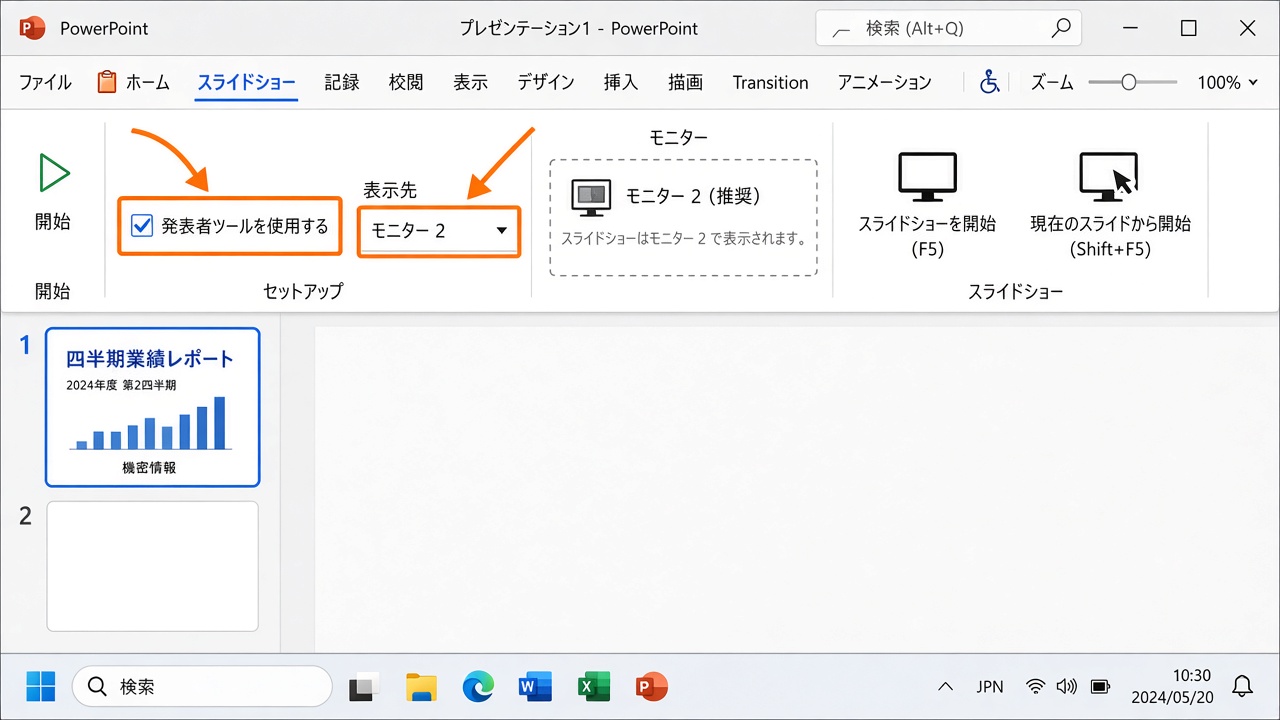Check the battery status icon
The image size is (1280, 720).
click(1100, 687)
